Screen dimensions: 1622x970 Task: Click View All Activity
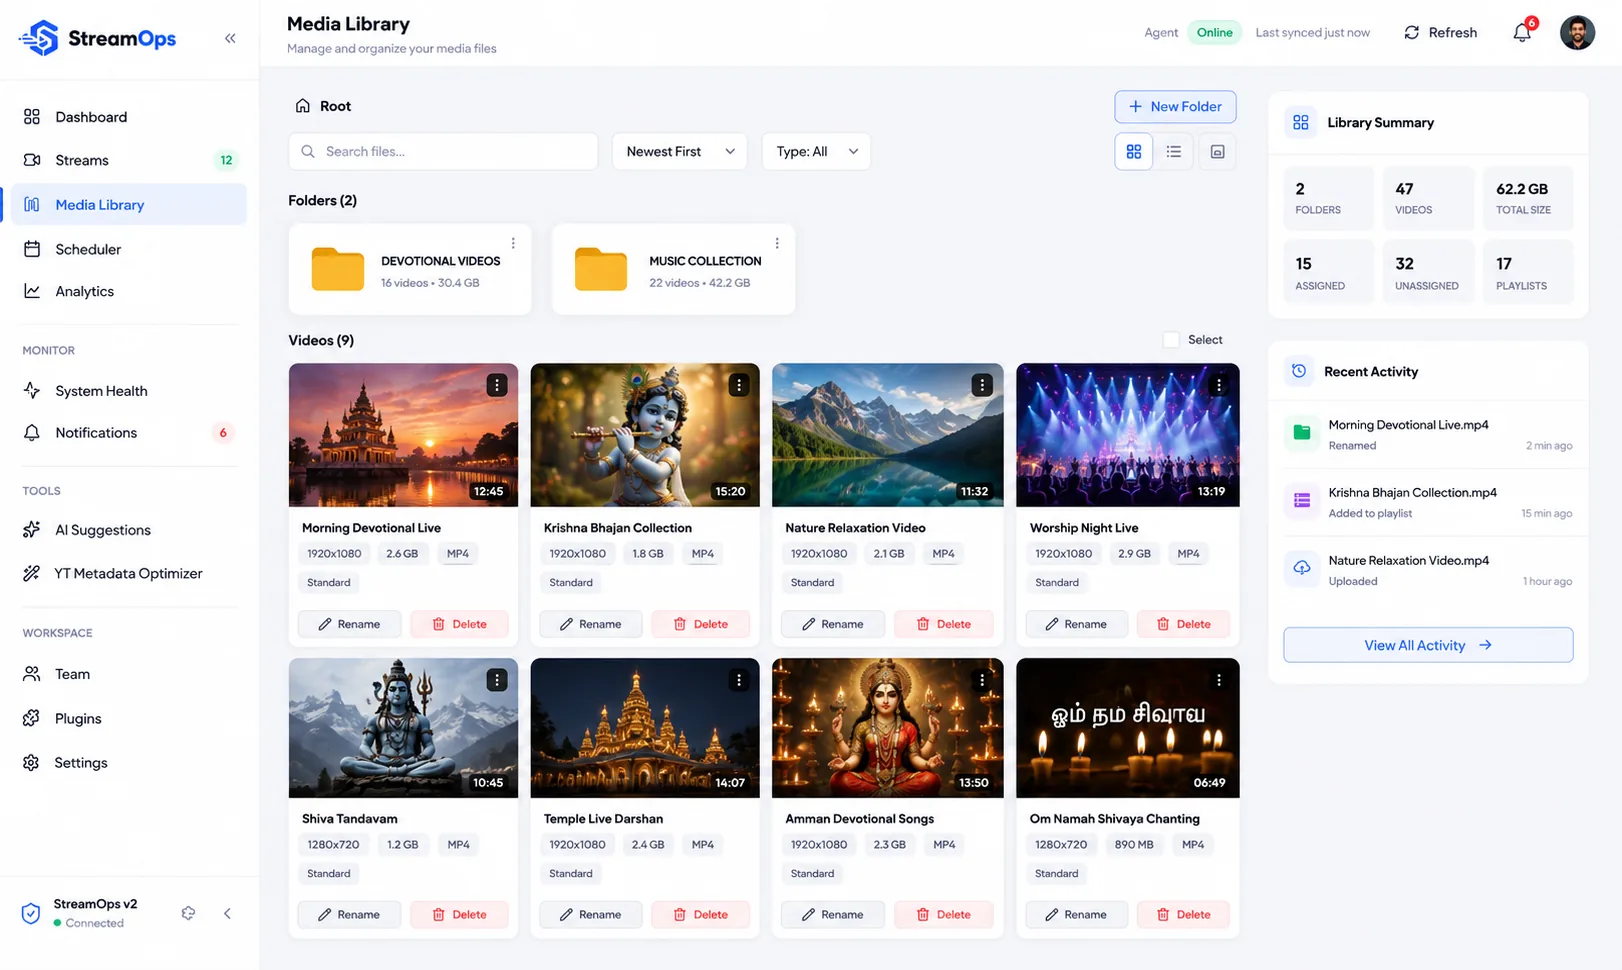(x=1428, y=645)
